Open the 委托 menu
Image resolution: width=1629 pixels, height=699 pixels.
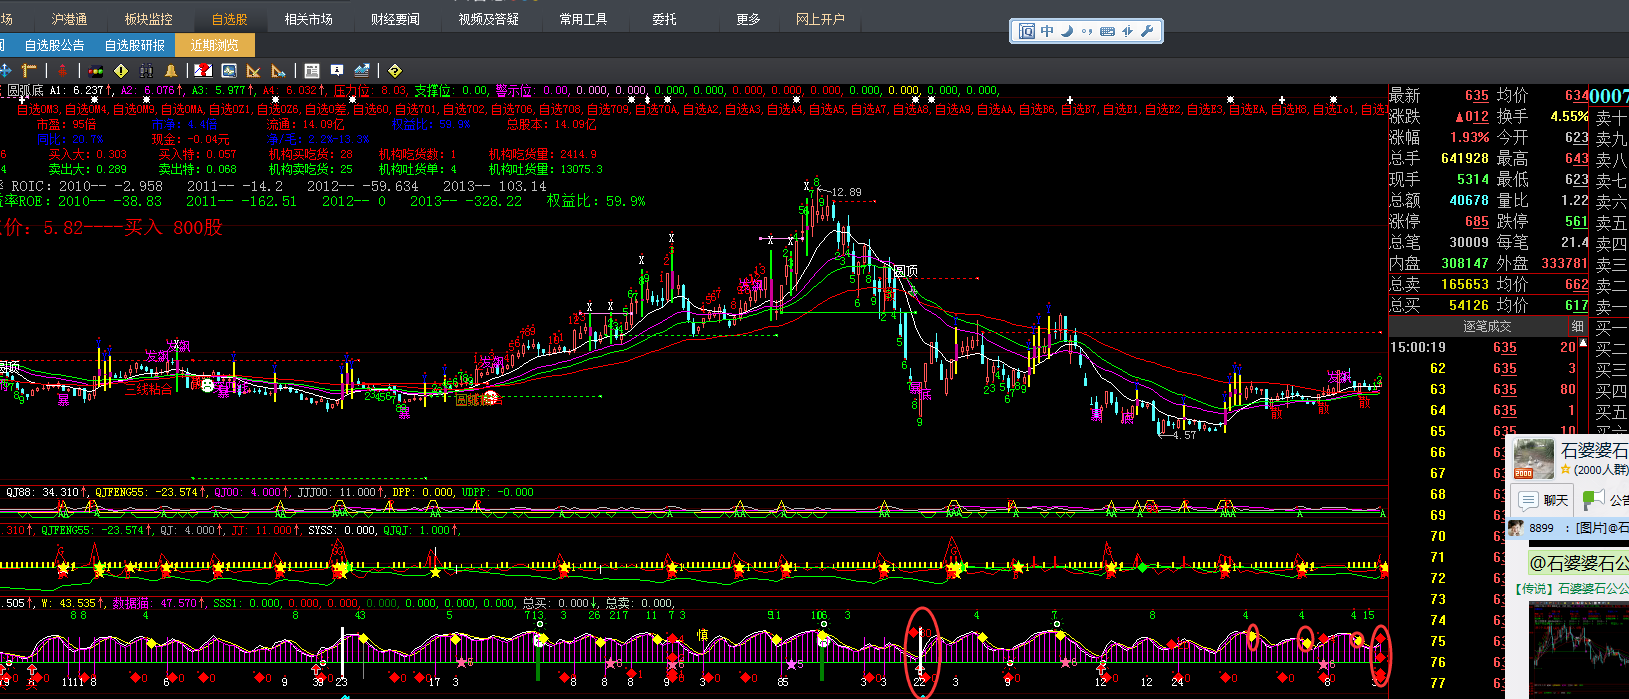(x=664, y=19)
